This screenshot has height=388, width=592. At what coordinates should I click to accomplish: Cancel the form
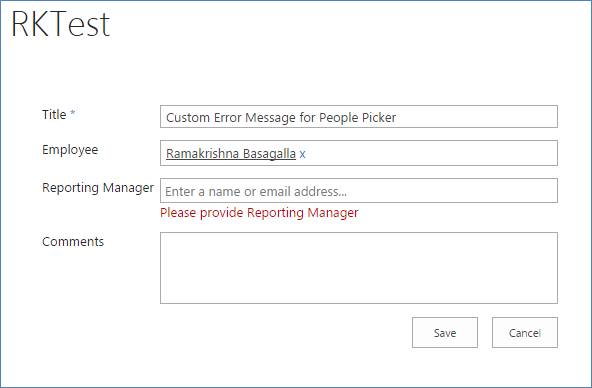[x=525, y=333]
